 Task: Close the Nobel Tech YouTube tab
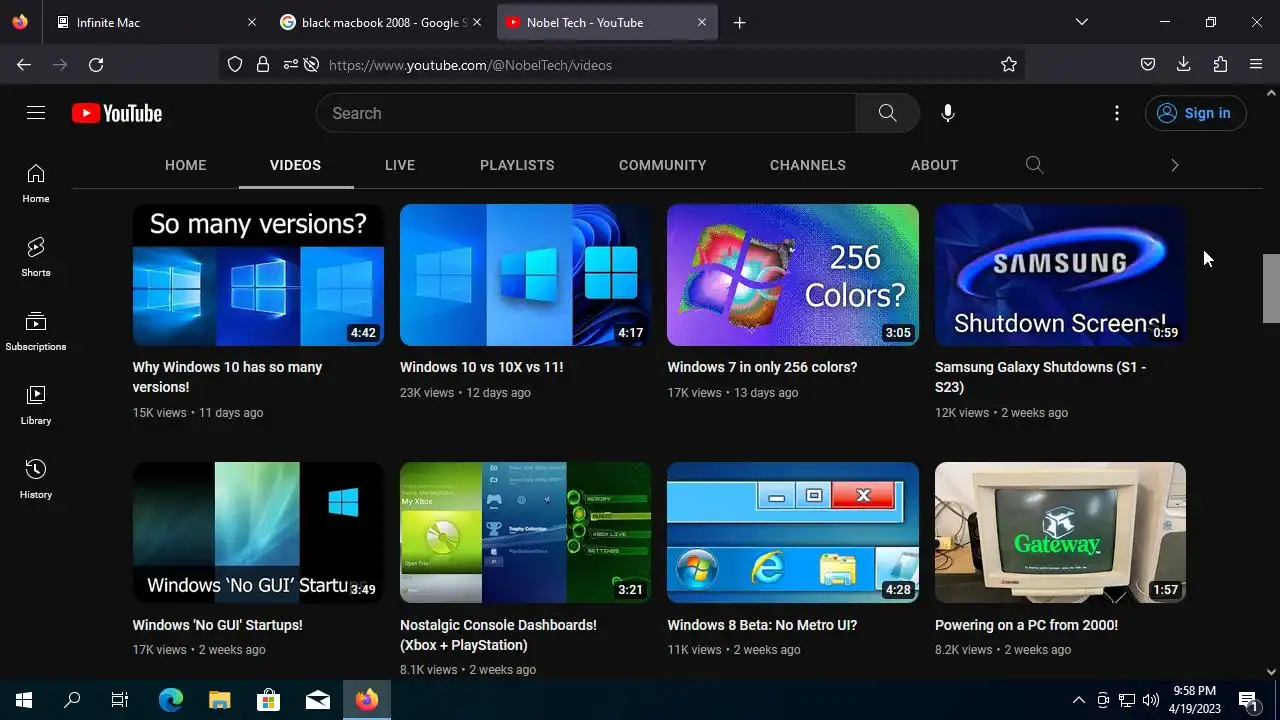coord(702,22)
